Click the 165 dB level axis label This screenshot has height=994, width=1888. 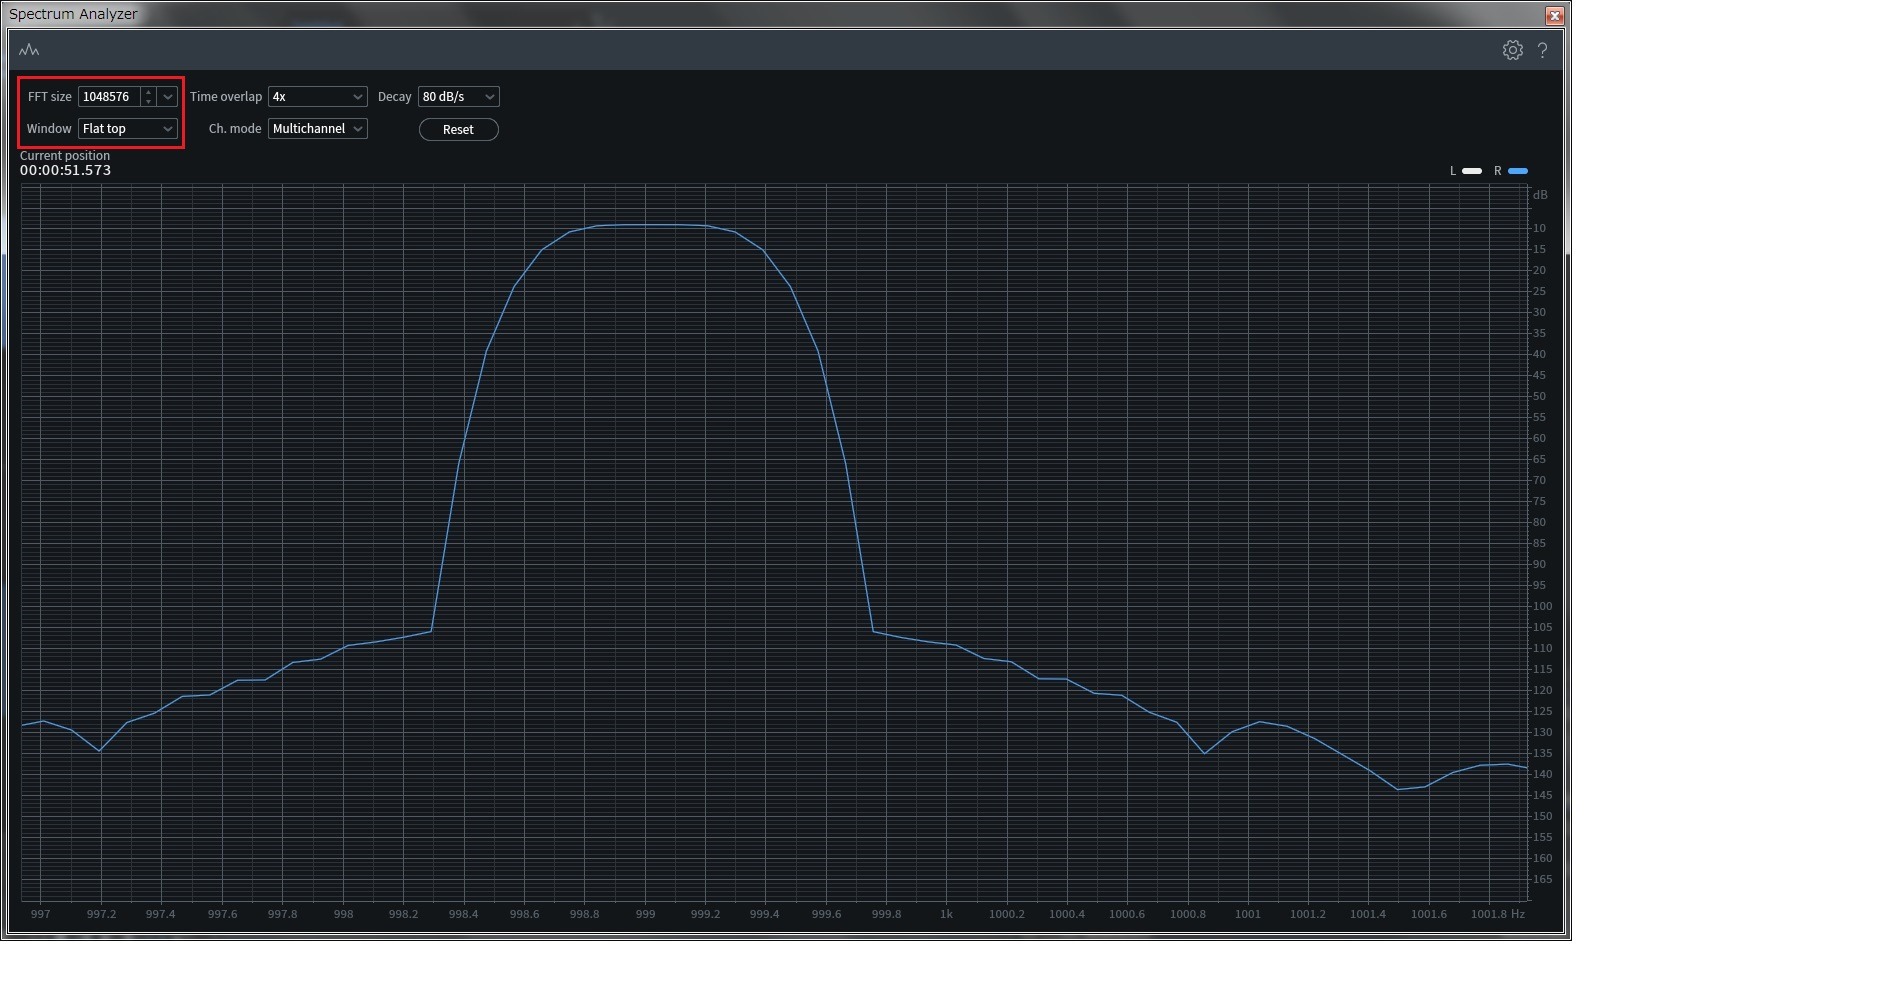pyautogui.click(x=1542, y=879)
